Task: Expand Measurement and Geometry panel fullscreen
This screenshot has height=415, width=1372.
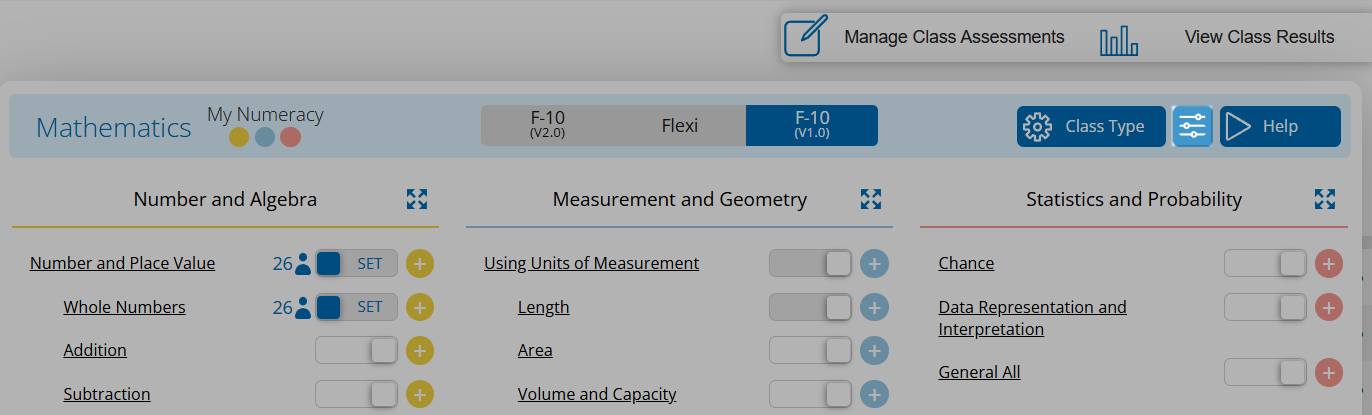Action: 871,199
